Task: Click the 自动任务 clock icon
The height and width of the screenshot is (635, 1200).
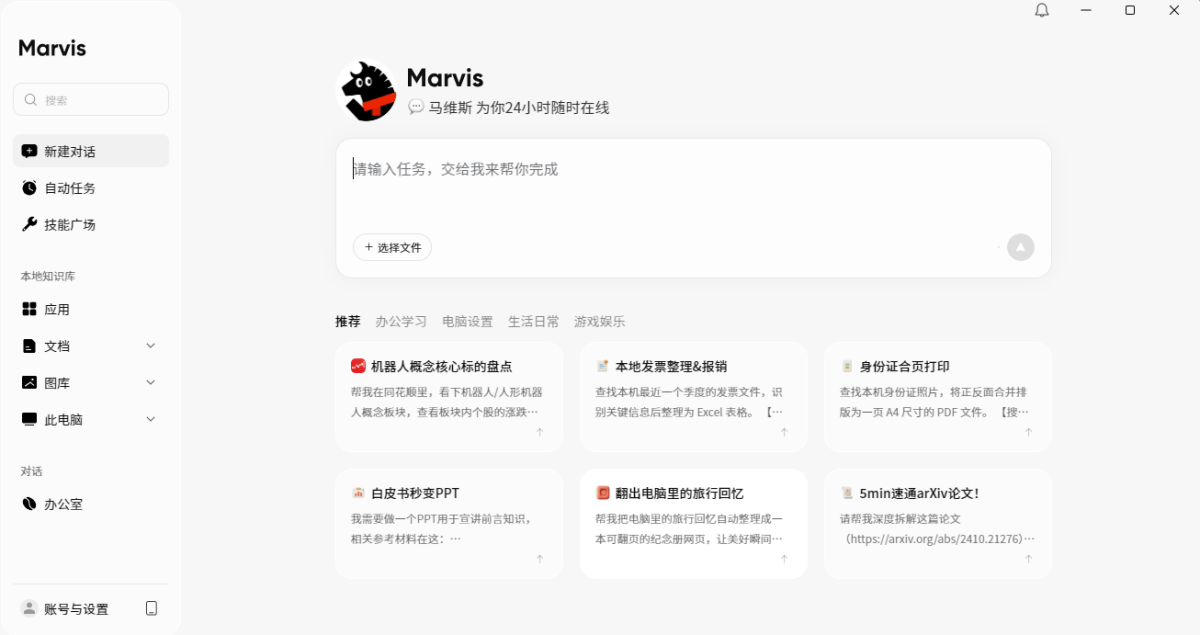Action: [x=29, y=188]
